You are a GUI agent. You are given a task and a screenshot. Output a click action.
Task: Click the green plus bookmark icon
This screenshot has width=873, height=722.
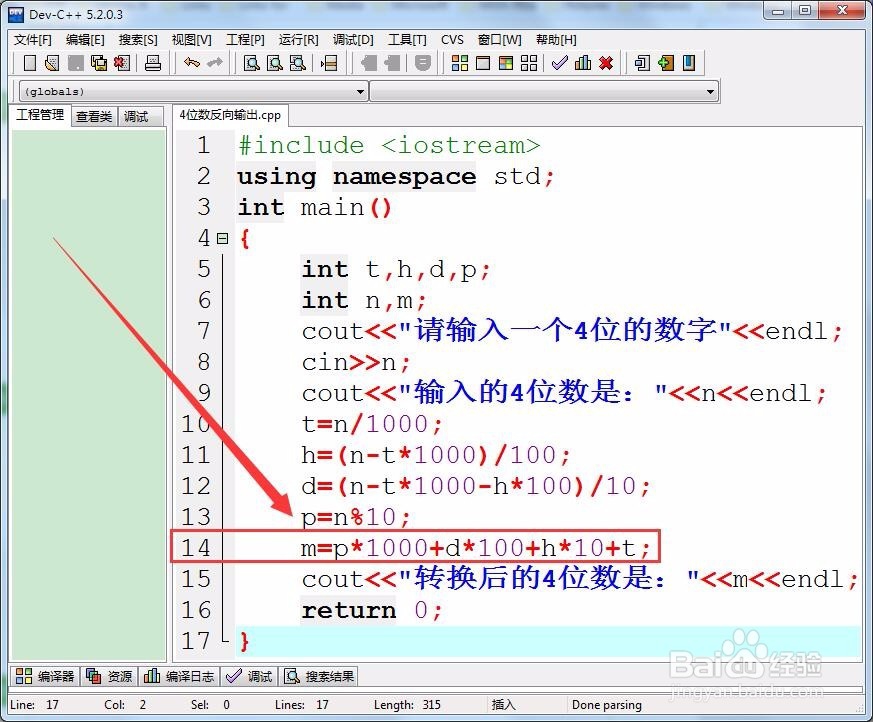coord(666,63)
